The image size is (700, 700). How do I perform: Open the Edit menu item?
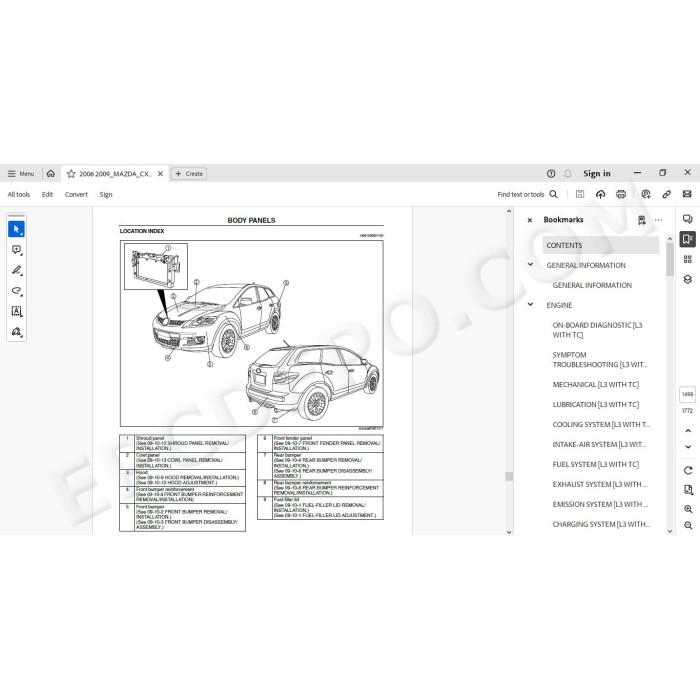(47, 195)
